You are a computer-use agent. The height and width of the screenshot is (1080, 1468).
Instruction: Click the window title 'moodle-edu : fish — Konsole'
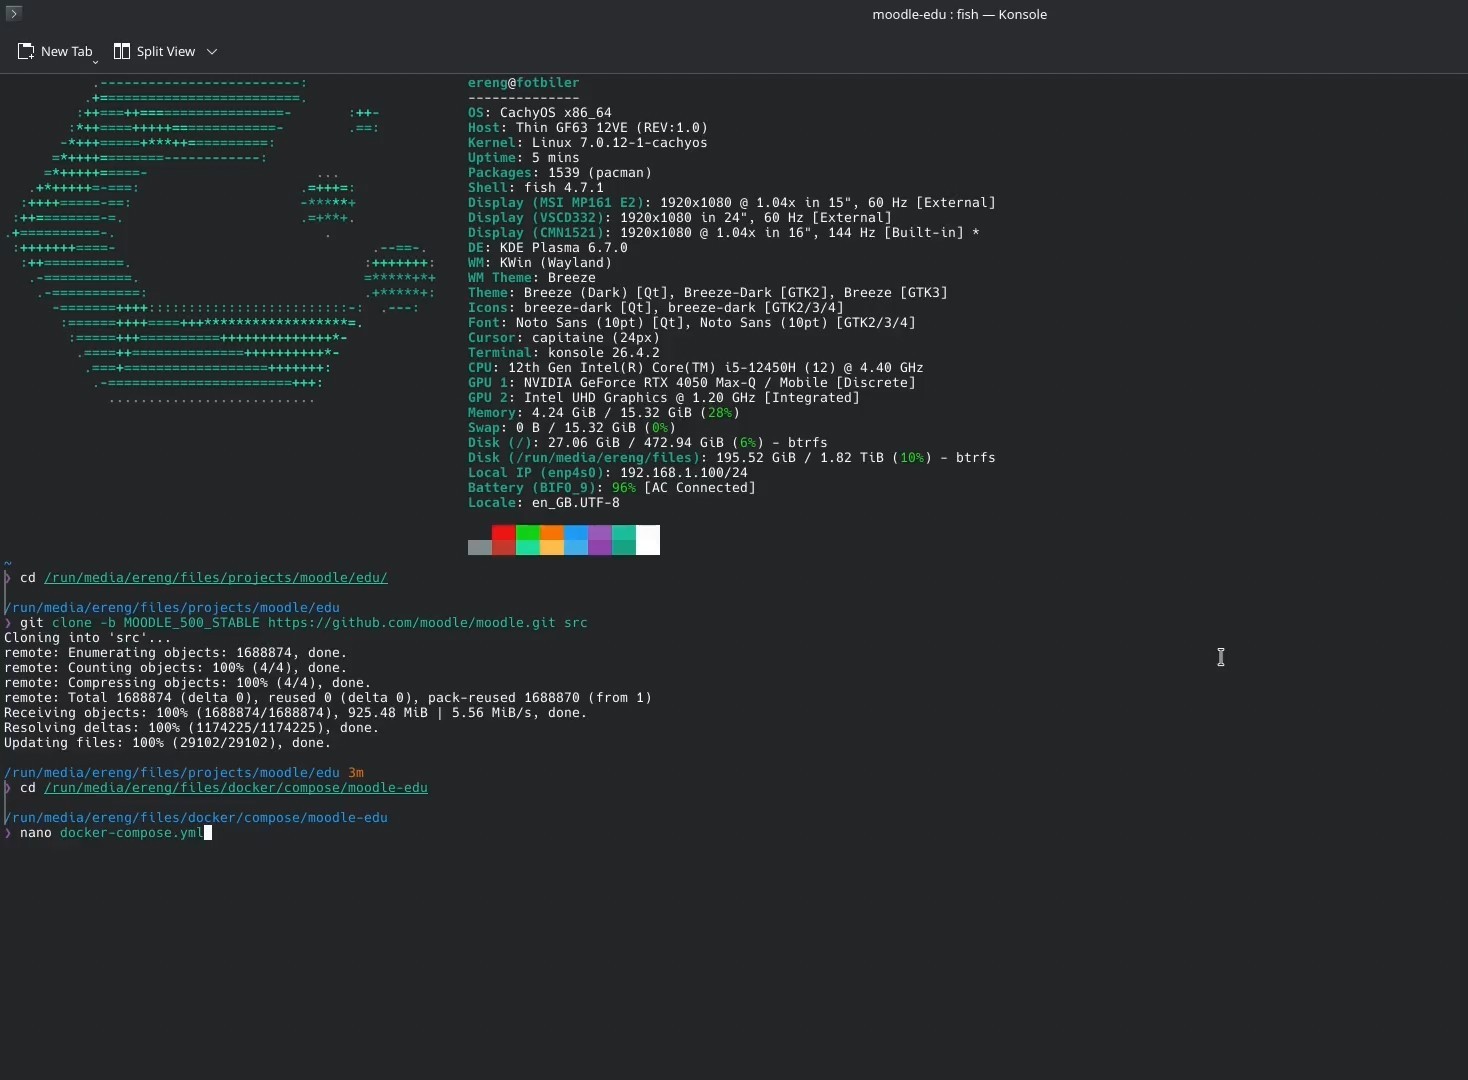[x=959, y=14]
